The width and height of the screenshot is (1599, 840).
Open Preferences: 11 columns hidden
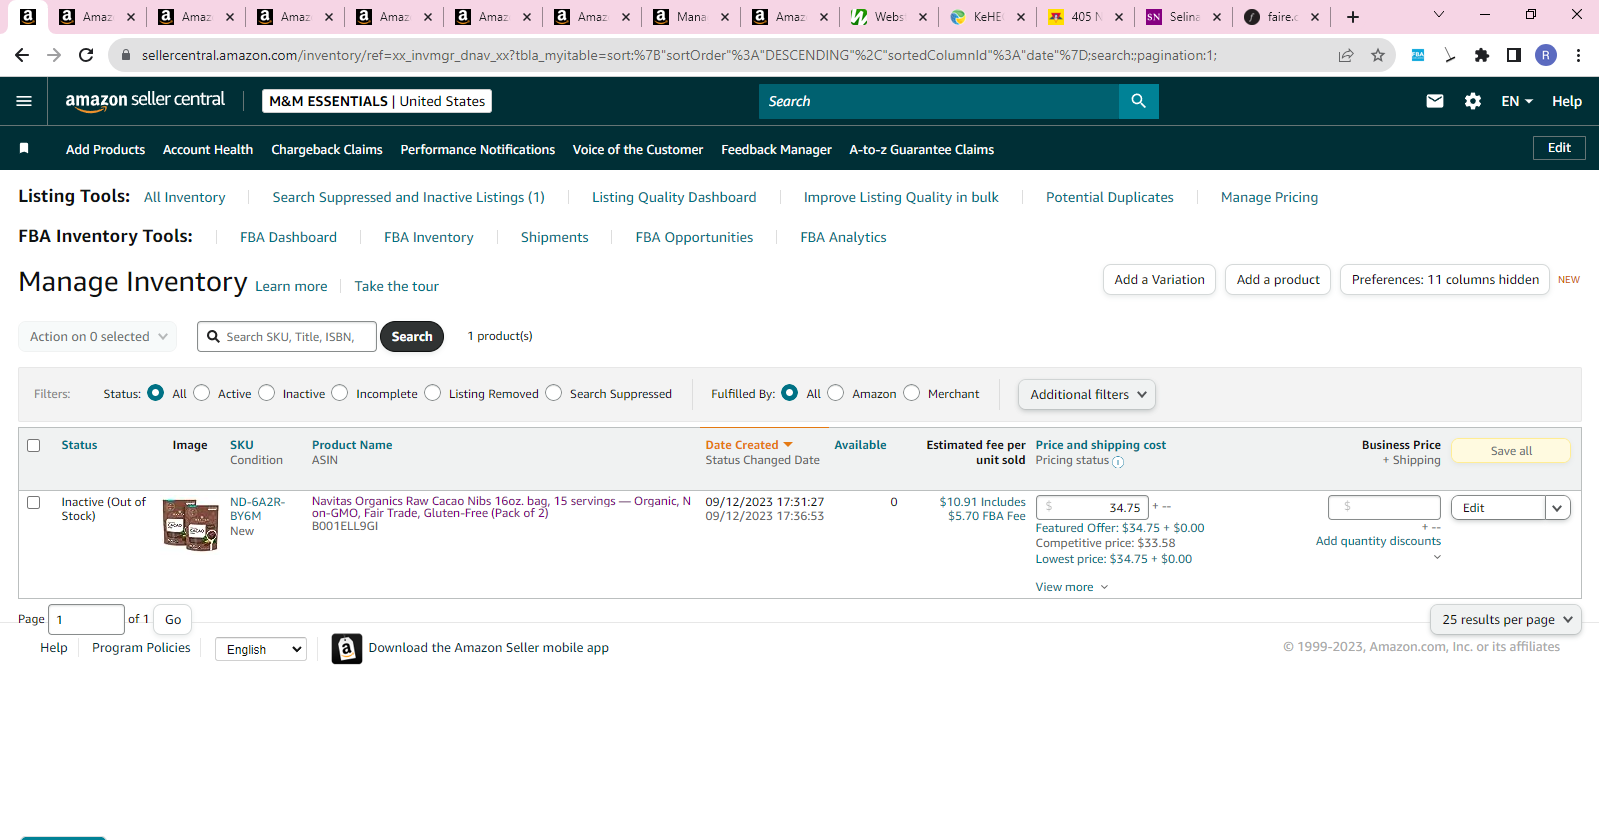1445,280
